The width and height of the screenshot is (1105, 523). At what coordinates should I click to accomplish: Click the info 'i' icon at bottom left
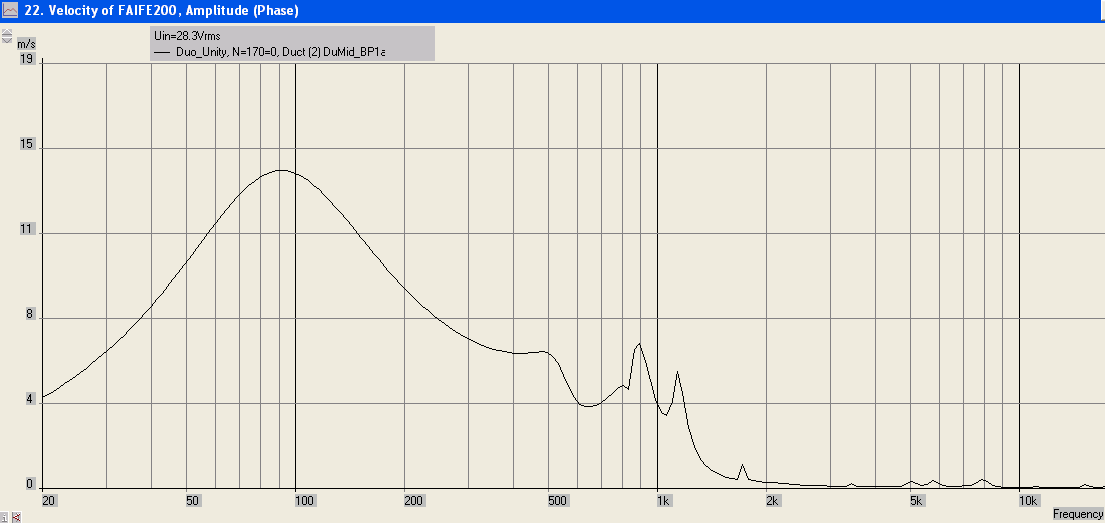pos(4,517)
